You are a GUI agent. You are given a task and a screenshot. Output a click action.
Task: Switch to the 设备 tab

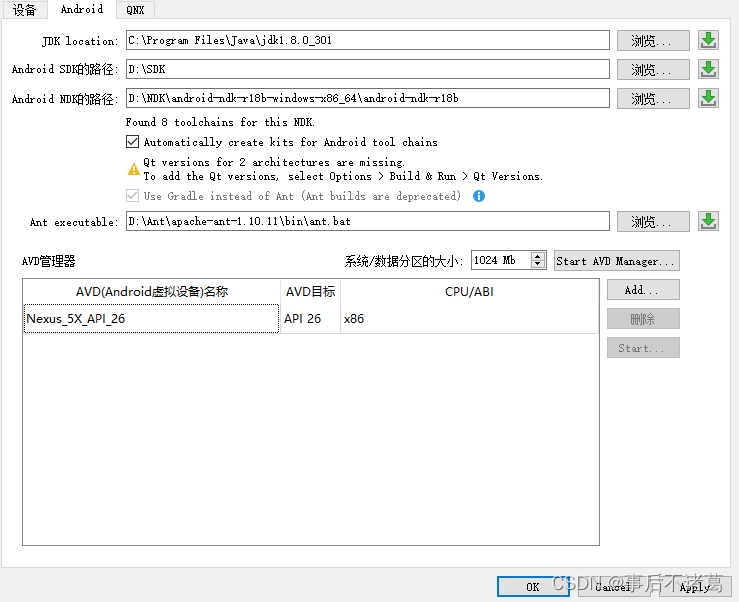coord(25,10)
